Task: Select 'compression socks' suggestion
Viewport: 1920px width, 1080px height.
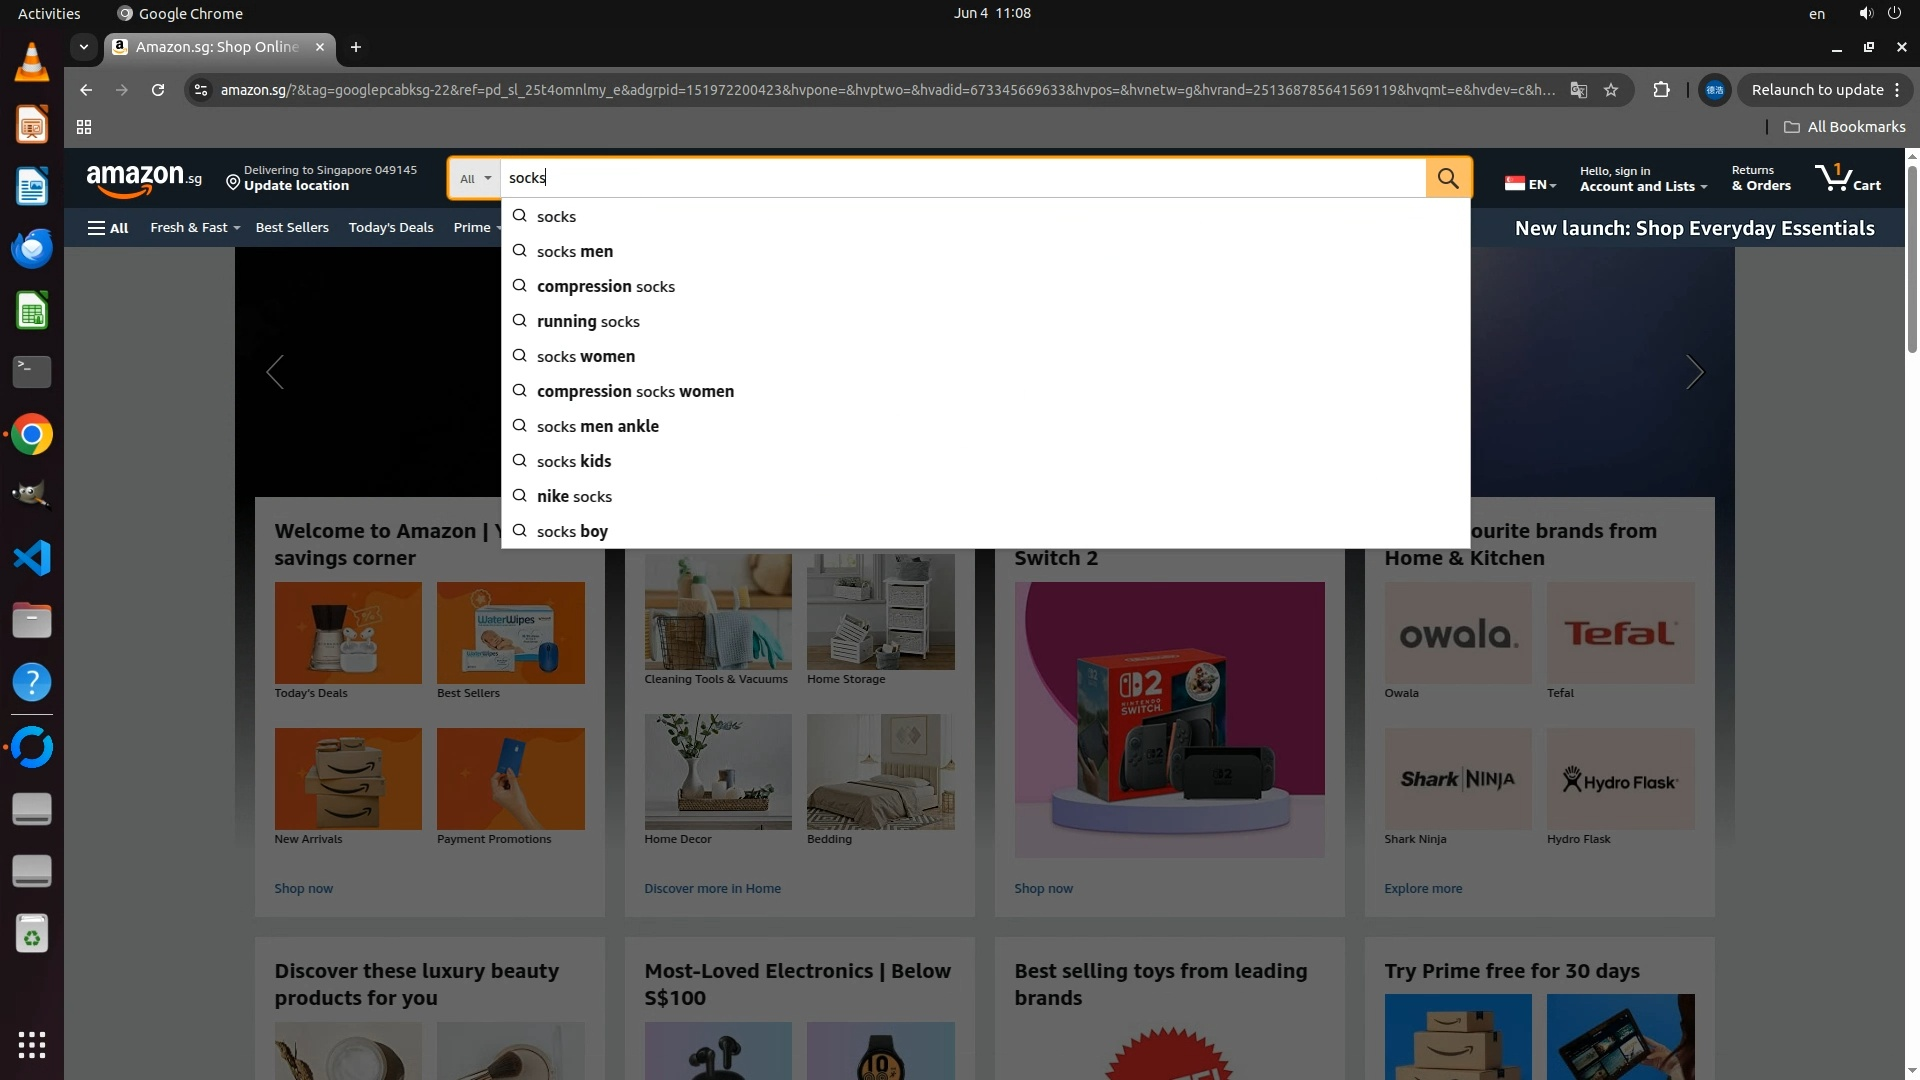Action: [x=605, y=287]
